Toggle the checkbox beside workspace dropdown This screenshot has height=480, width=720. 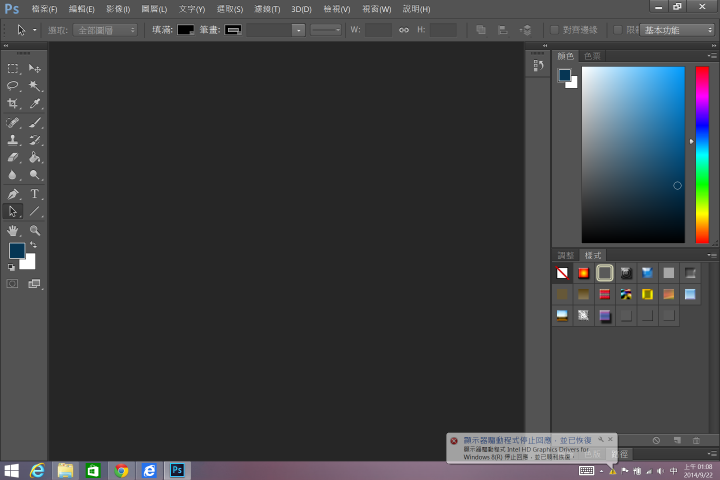click(x=618, y=30)
